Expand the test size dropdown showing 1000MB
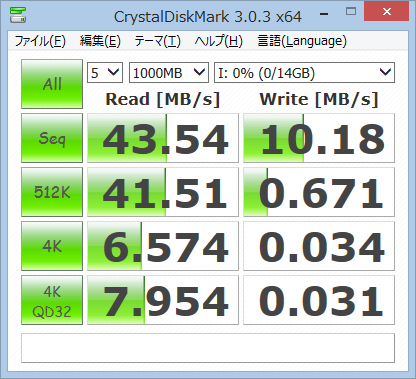Screen dimensions: 416x379 tap(169, 72)
